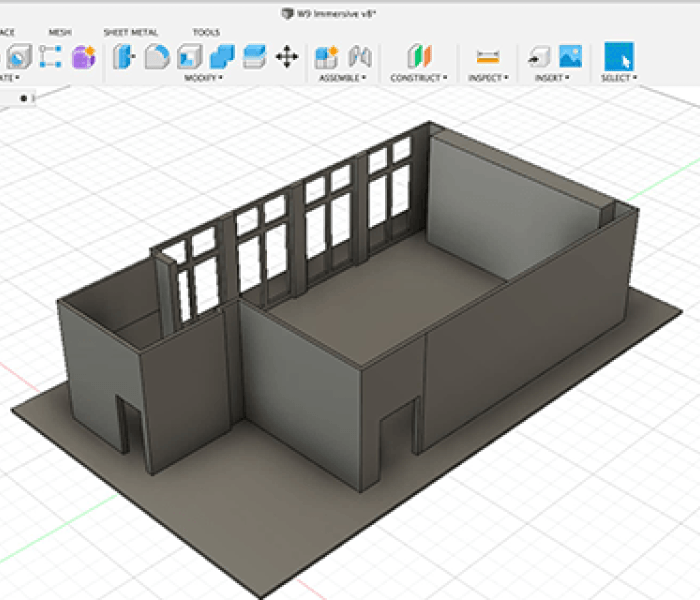Open the INSERT dropdown menu
The width and height of the screenshot is (700, 600).
point(553,78)
